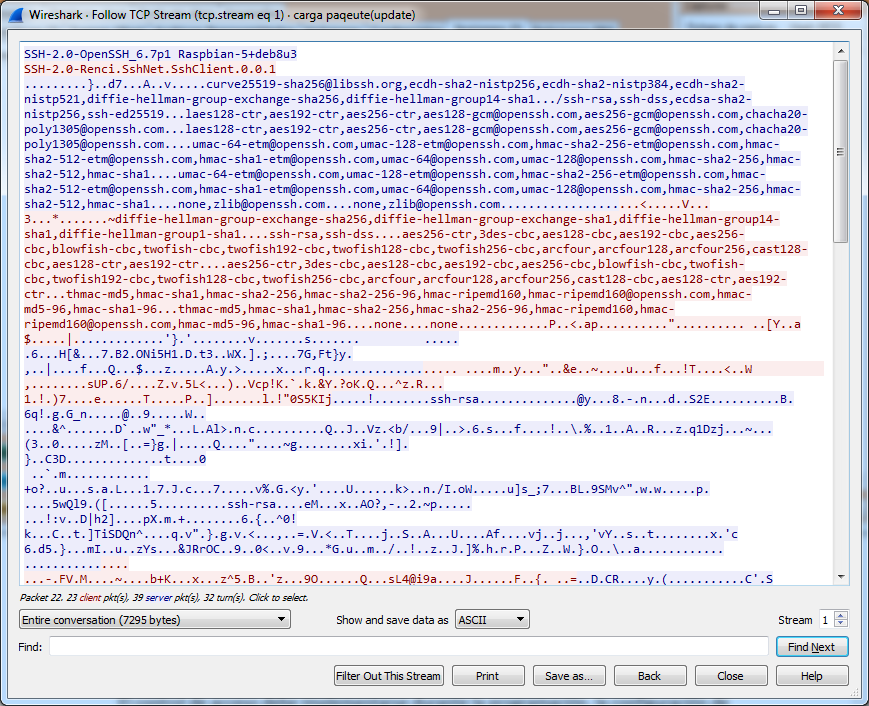Click the scroll up arrow of stream text
Image resolution: width=869 pixels, height=706 pixels.
tap(840, 50)
